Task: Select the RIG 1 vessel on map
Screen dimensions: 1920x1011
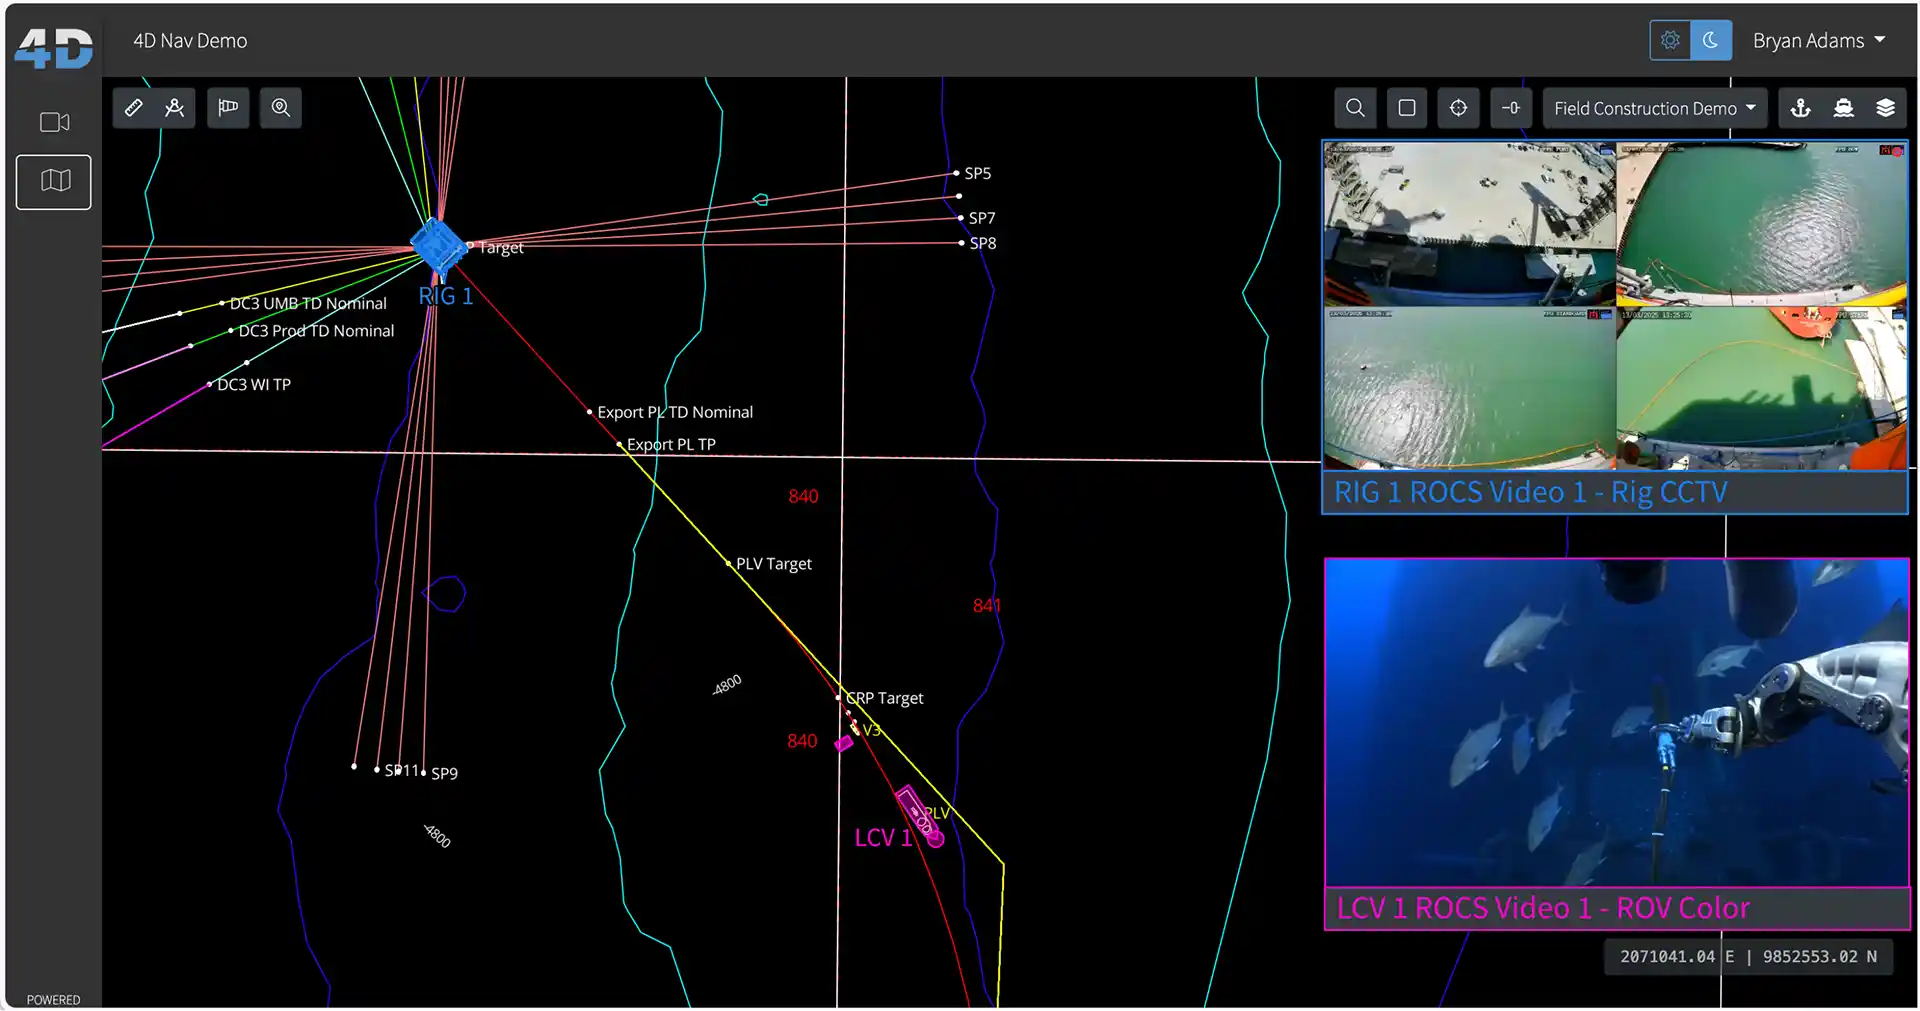Action: 438,245
